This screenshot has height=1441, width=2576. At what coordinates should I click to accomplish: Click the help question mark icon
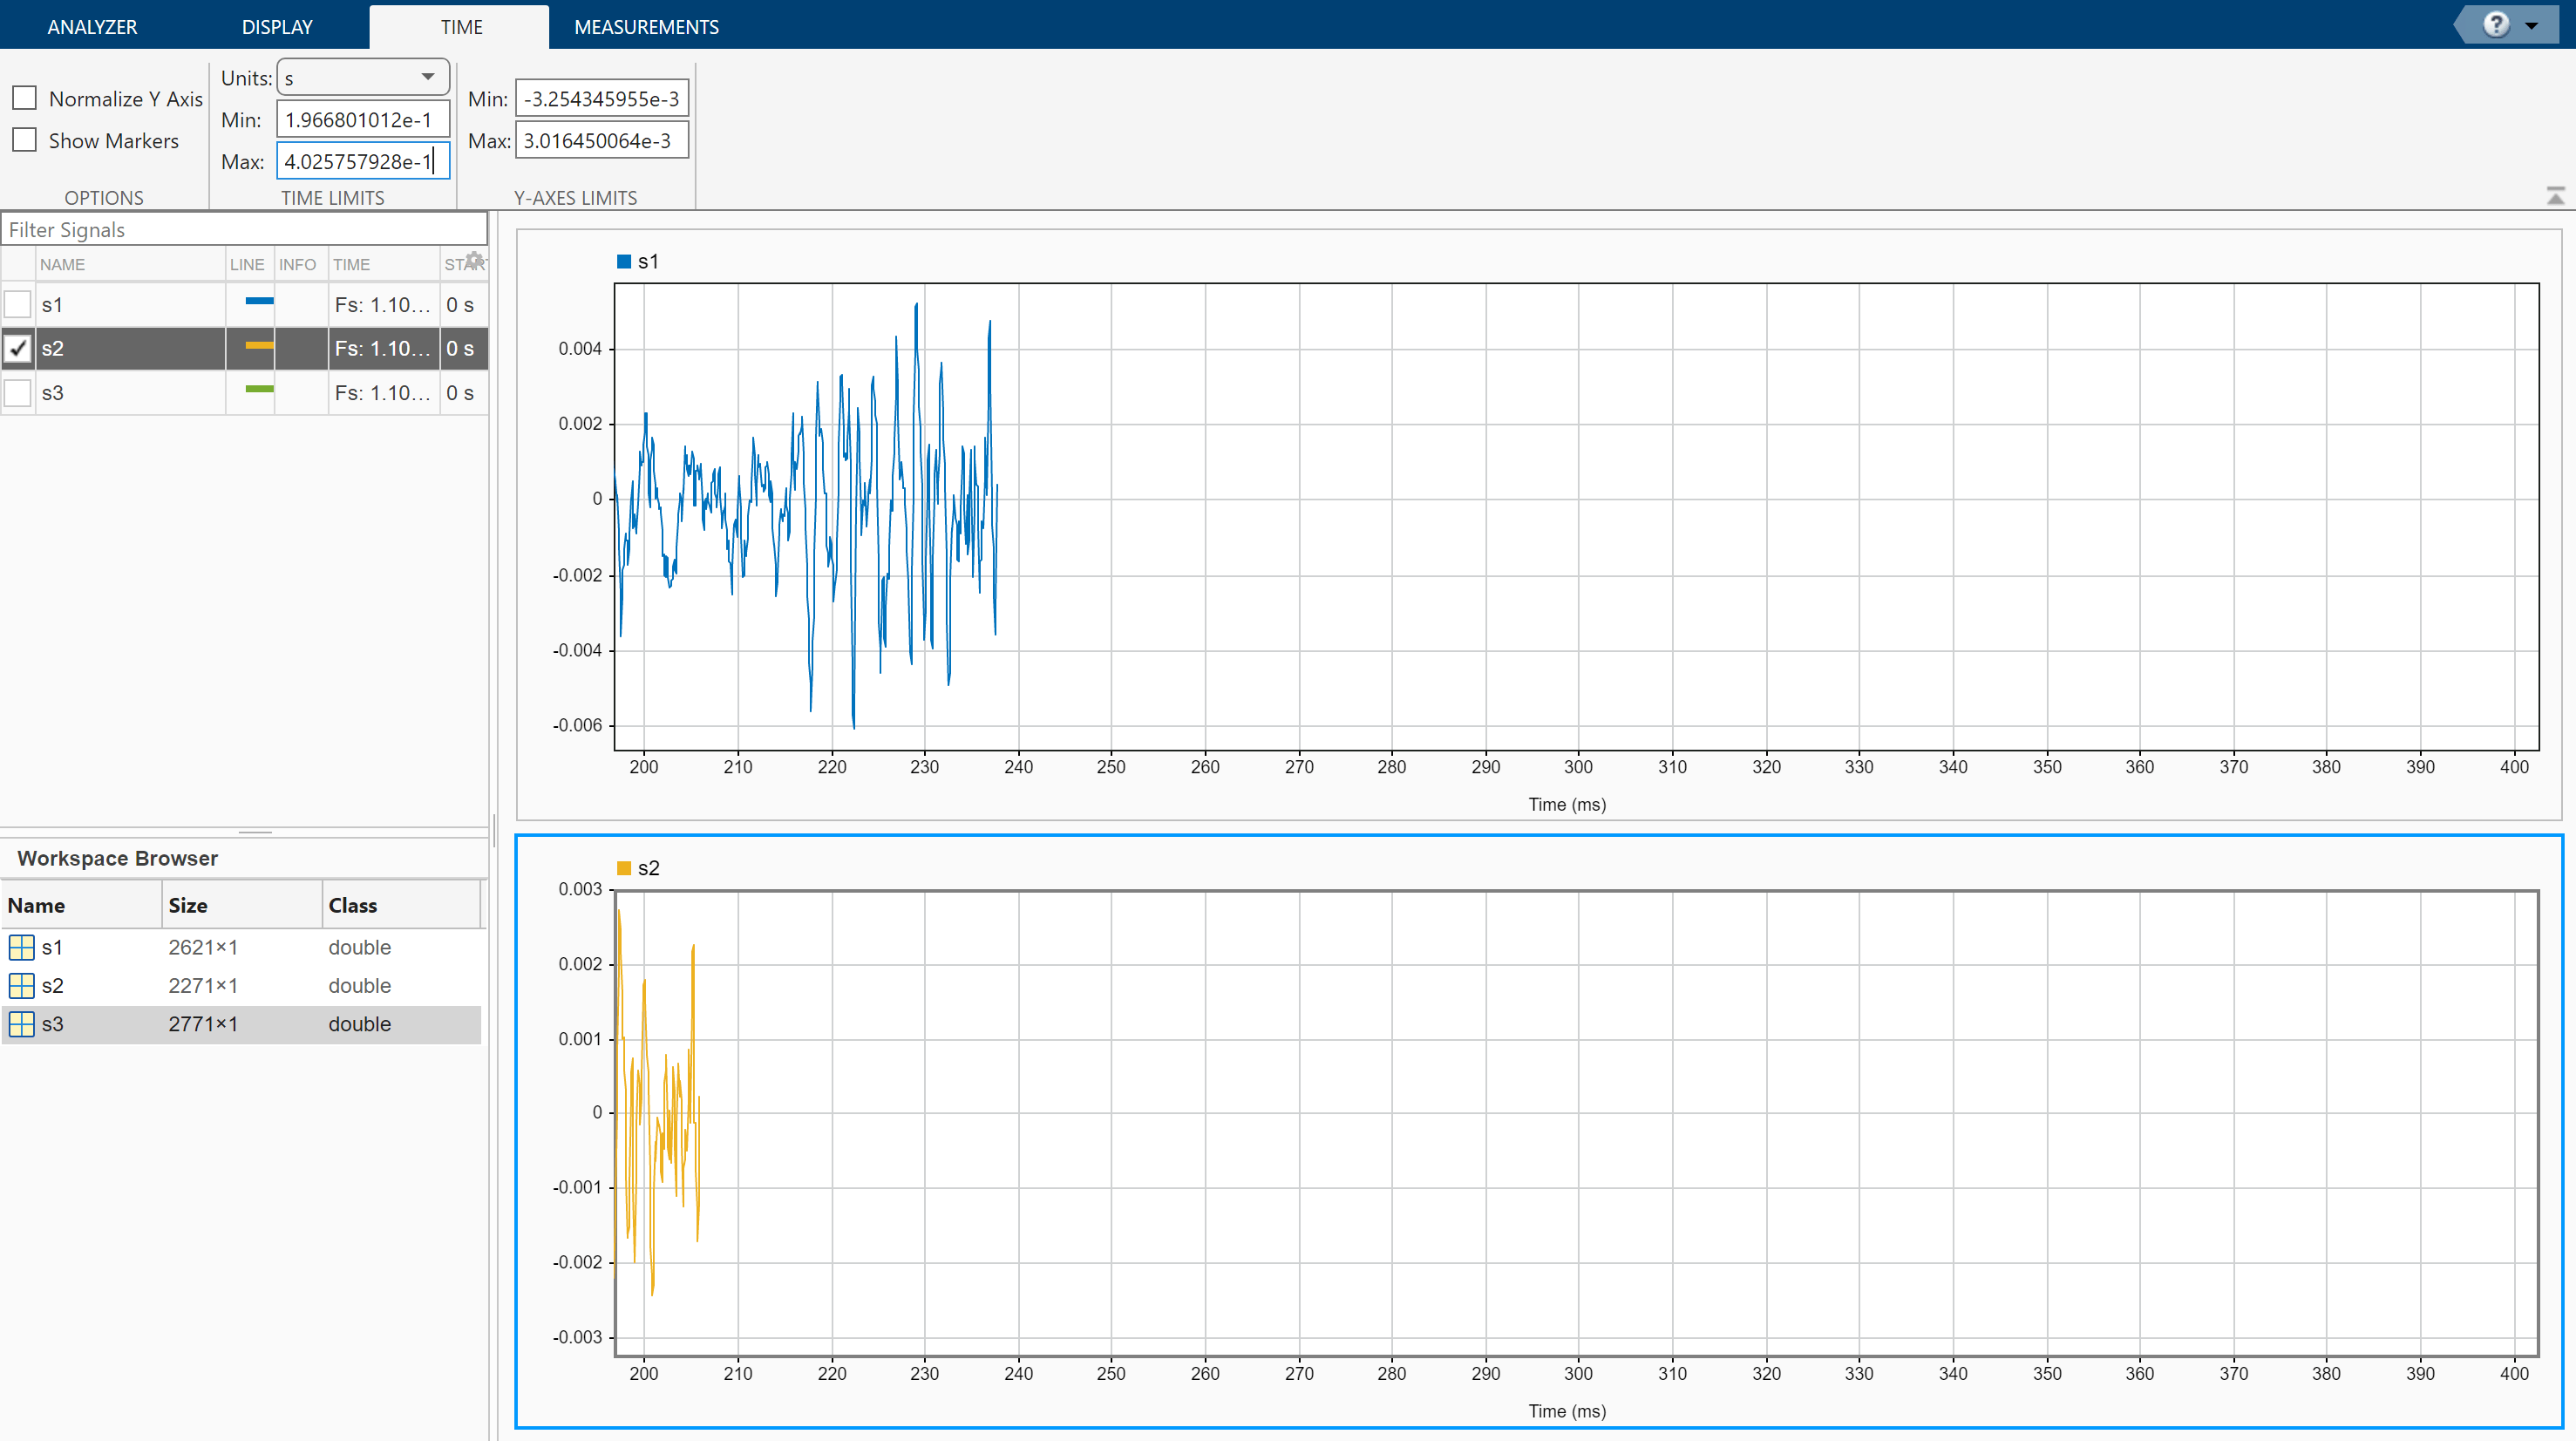[x=2495, y=25]
